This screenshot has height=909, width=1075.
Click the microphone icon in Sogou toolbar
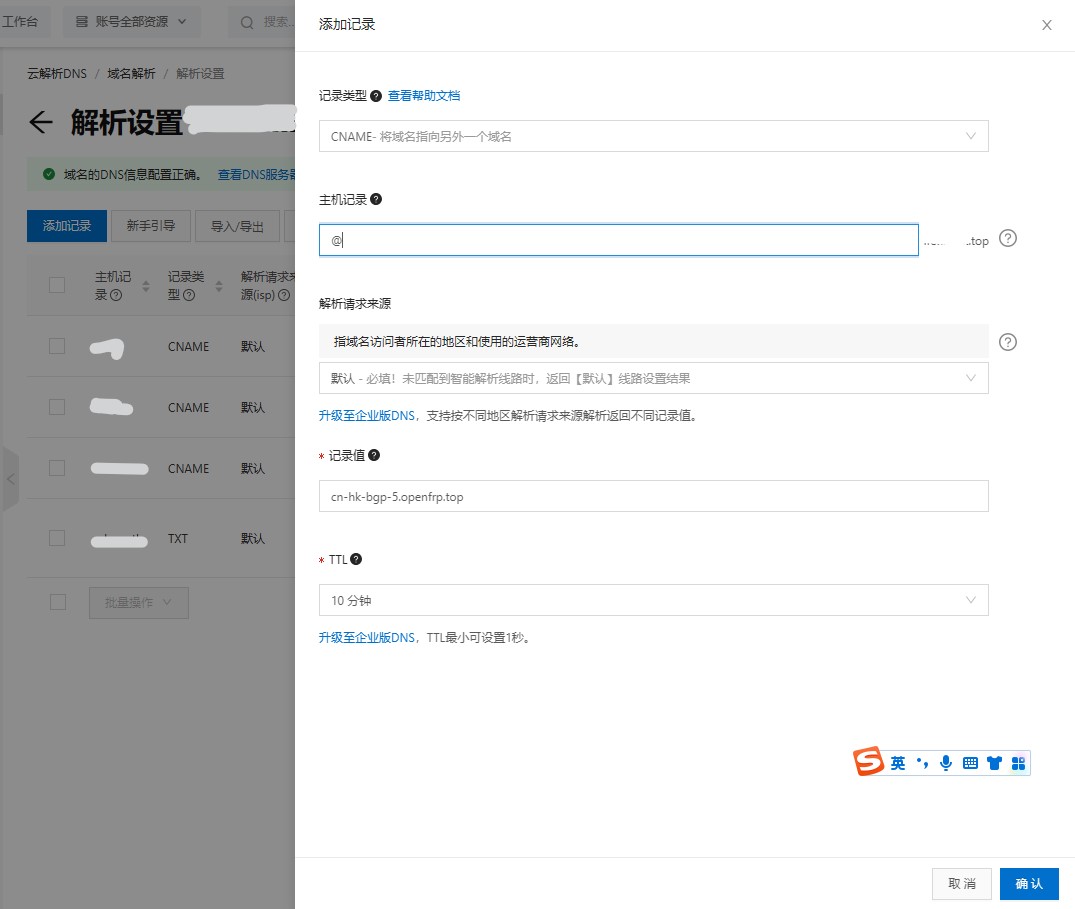pos(945,763)
